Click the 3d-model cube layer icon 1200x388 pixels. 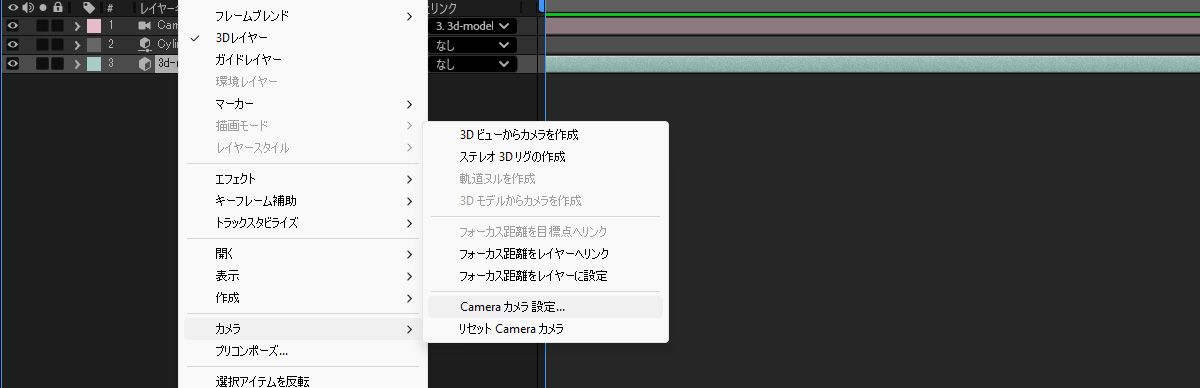(x=145, y=64)
